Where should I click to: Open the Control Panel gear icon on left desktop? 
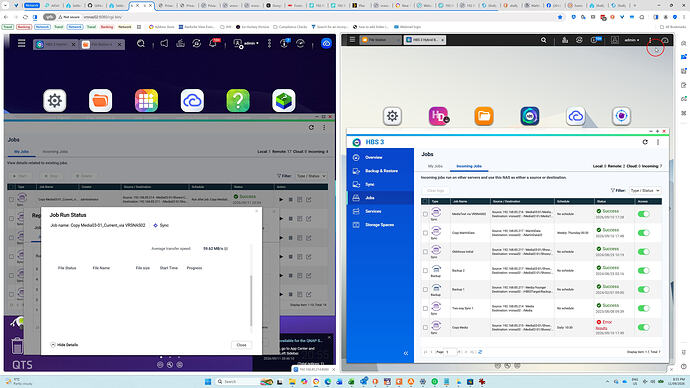click(55, 100)
